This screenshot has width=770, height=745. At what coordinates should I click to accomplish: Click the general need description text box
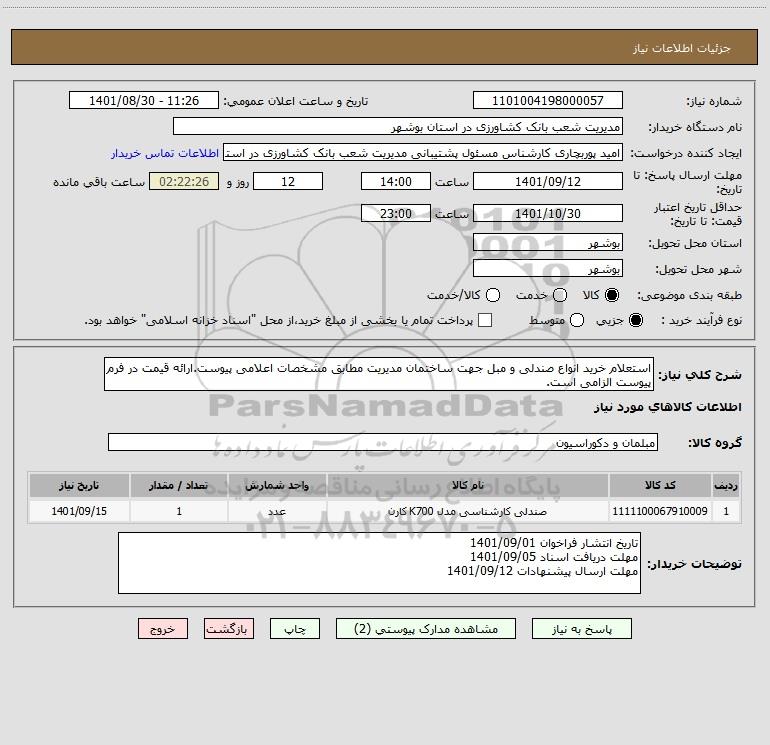tap(379, 374)
